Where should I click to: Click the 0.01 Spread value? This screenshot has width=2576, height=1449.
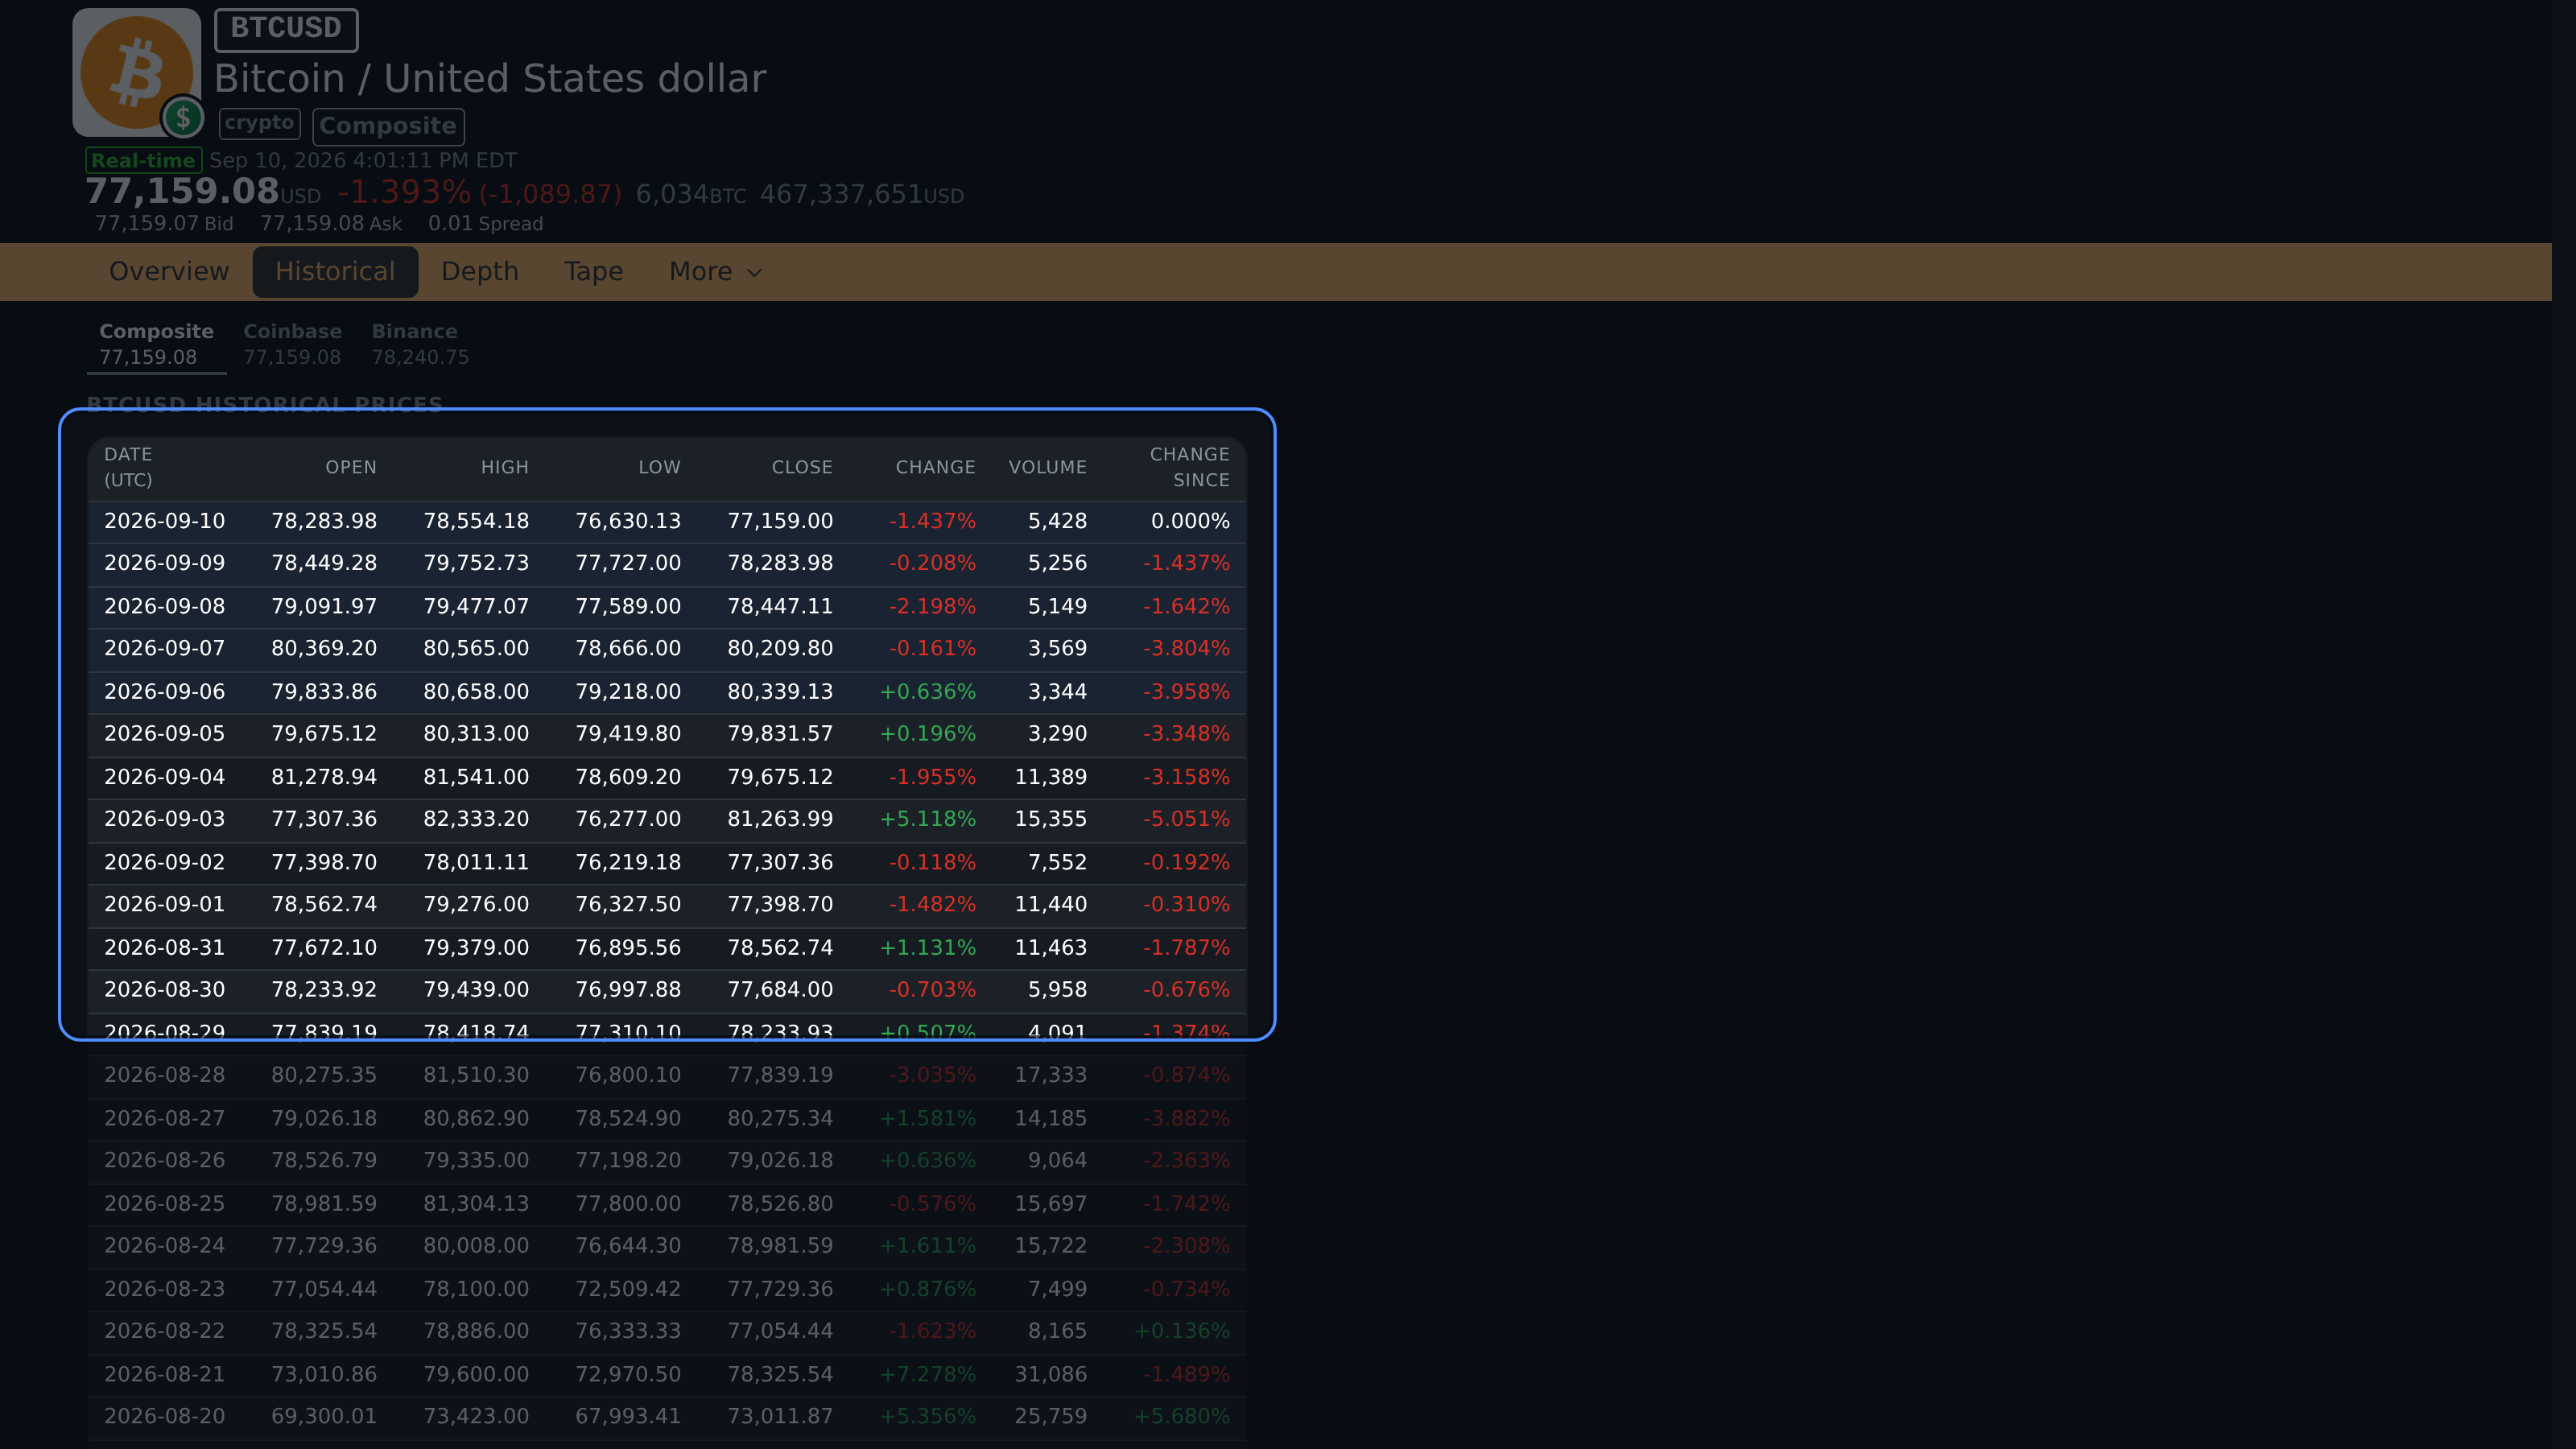pyautogui.click(x=485, y=224)
